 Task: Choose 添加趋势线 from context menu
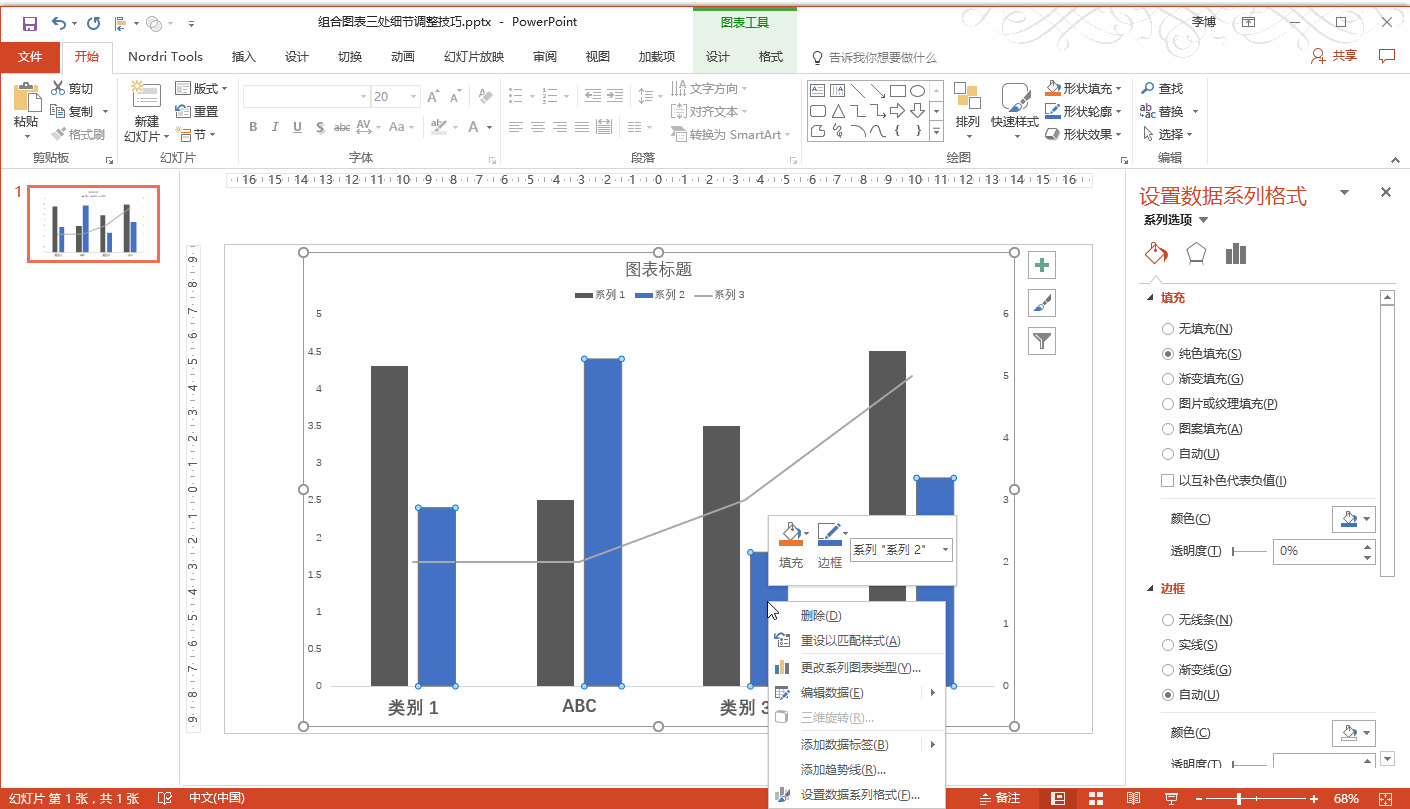click(856, 770)
